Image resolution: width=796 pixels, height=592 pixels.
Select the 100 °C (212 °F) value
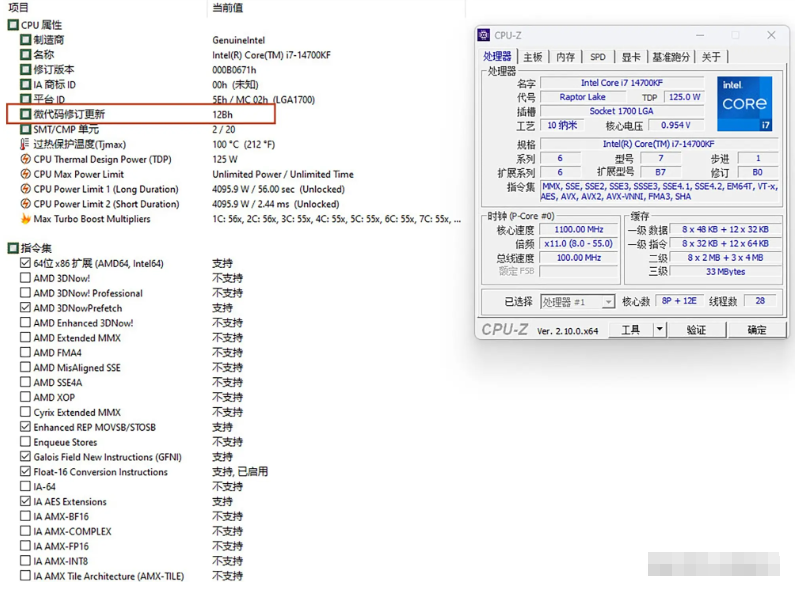pyautogui.click(x=244, y=145)
